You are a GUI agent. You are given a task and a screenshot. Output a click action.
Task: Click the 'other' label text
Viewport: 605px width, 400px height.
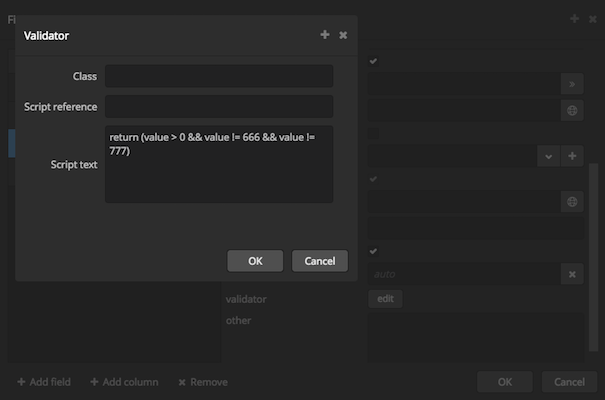pos(238,321)
